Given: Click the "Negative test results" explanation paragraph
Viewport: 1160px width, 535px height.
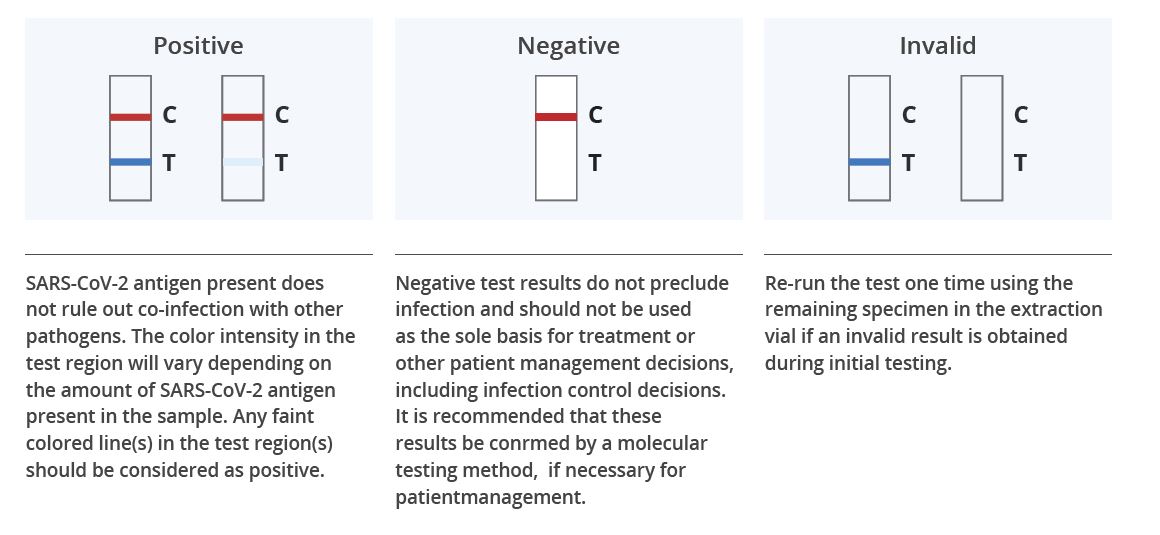Looking at the screenshot, I should (x=564, y=389).
